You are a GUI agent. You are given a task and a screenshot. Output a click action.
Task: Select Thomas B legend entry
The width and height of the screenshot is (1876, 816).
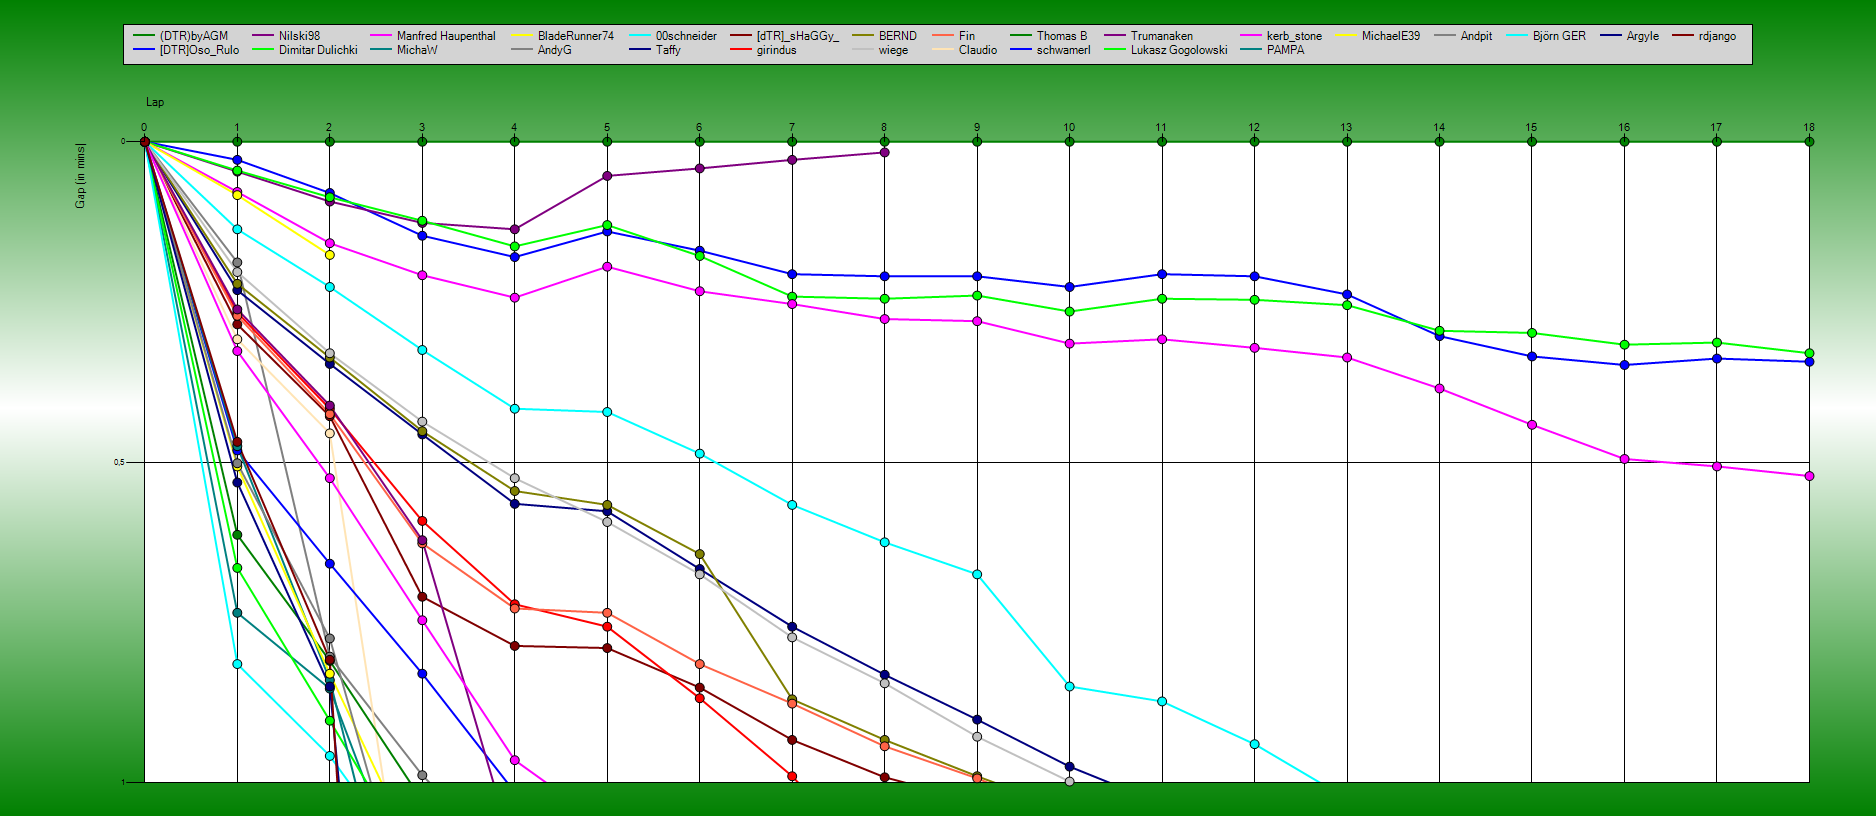tap(1062, 36)
